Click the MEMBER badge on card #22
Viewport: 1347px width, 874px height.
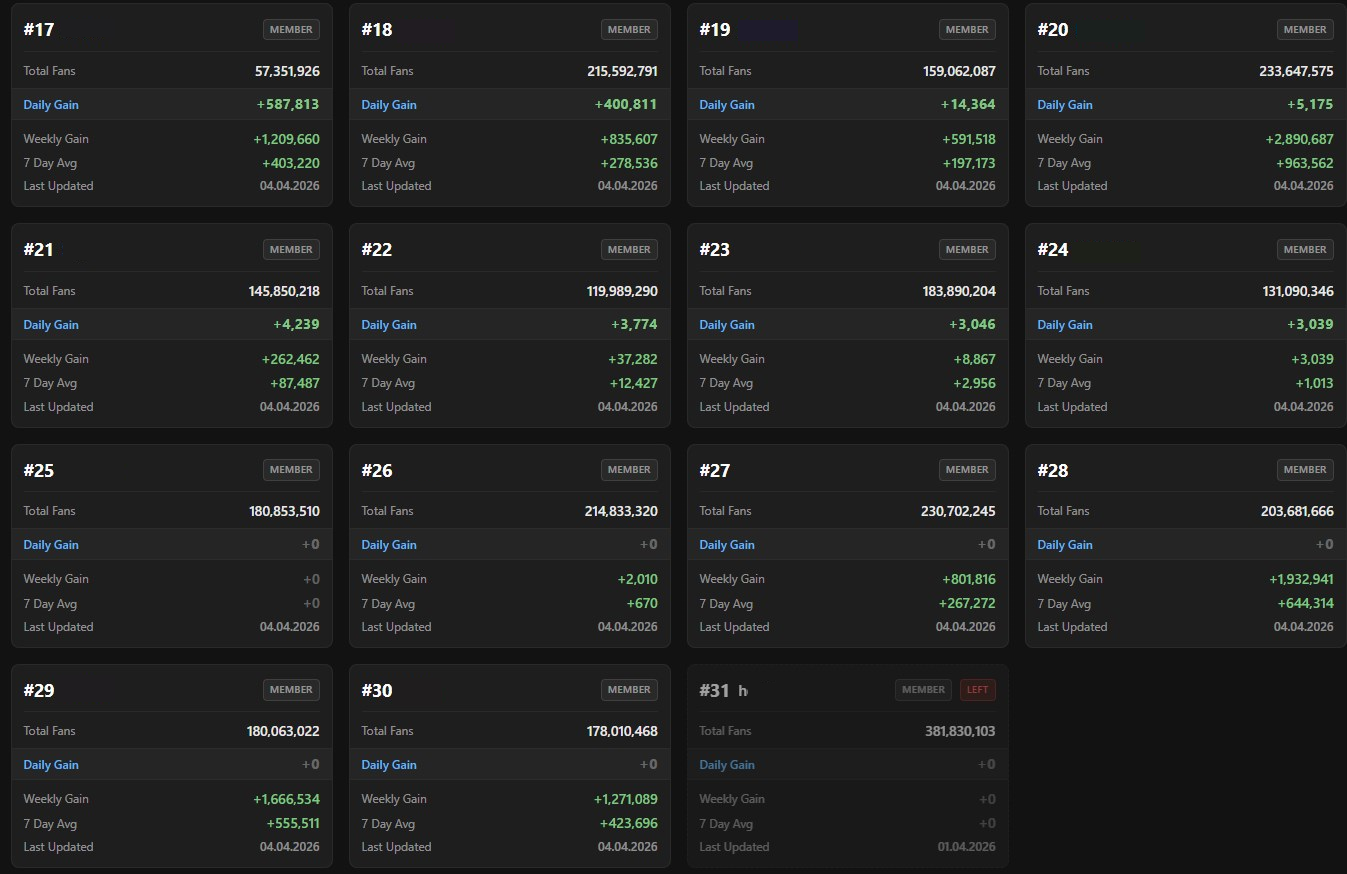(x=629, y=250)
